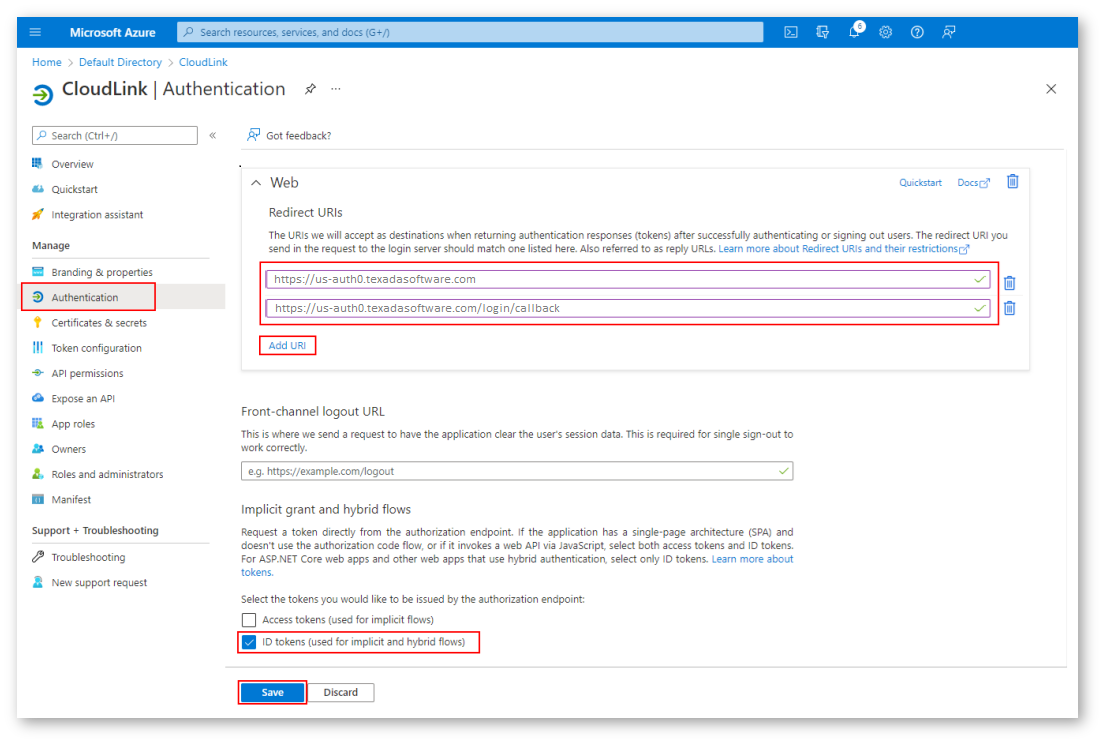Open Cloud Shell from the top bar
This screenshot has width=1104, height=744.
coord(791,32)
